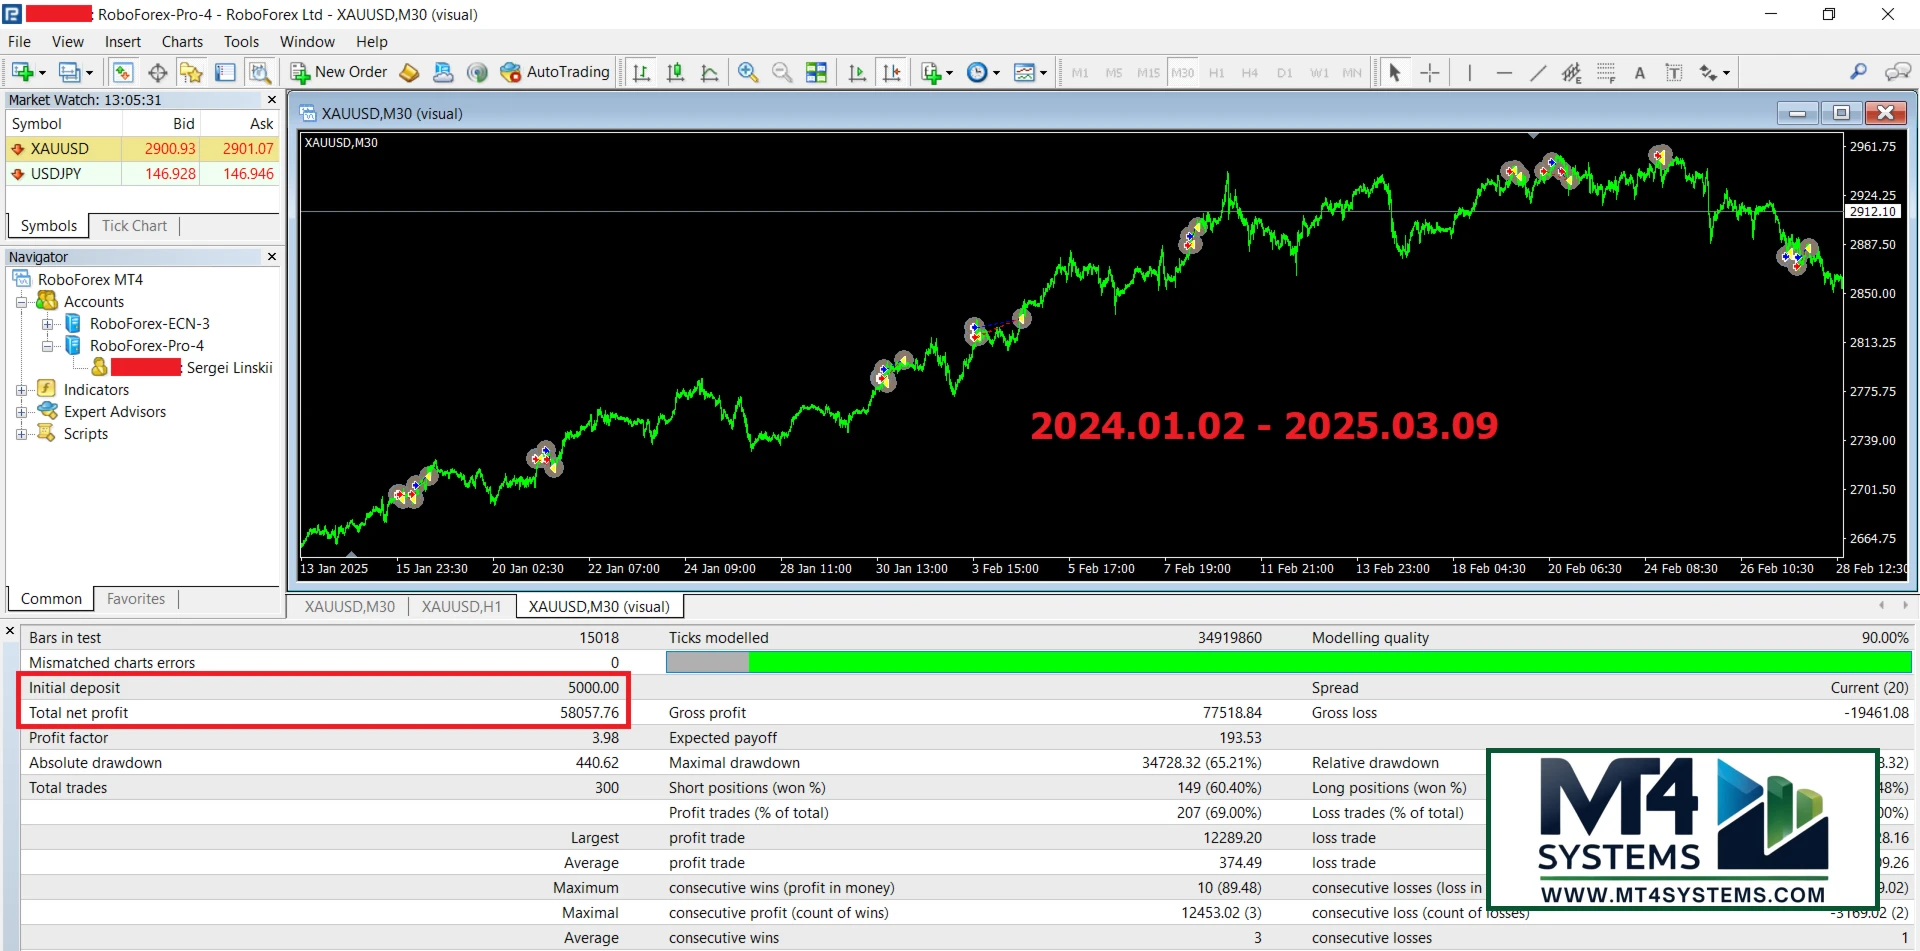Screen dimensions: 1920x951
Task: Zoom in on the chart
Action: click(747, 72)
